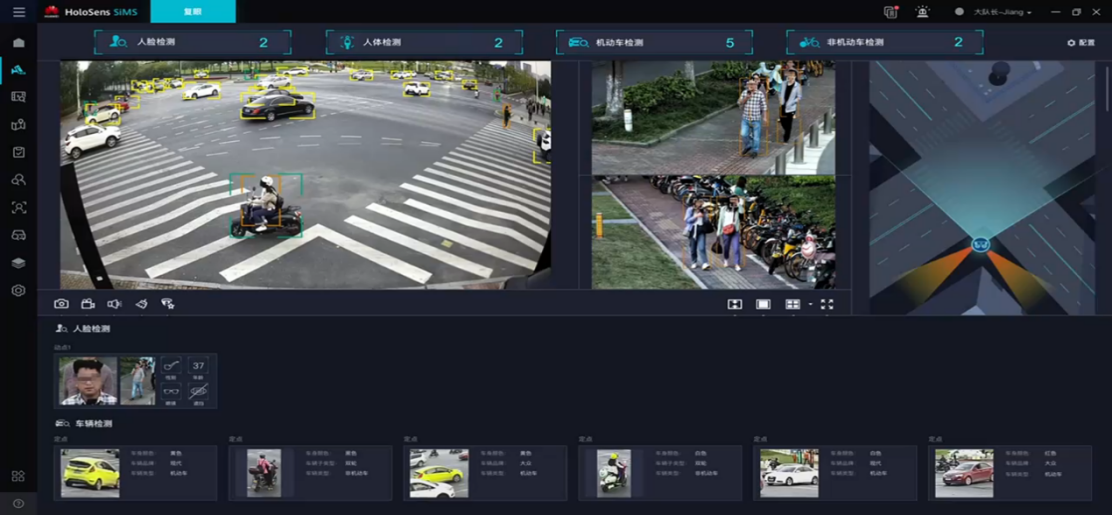Start recording with the video recorder icon

[x=88, y=304]
